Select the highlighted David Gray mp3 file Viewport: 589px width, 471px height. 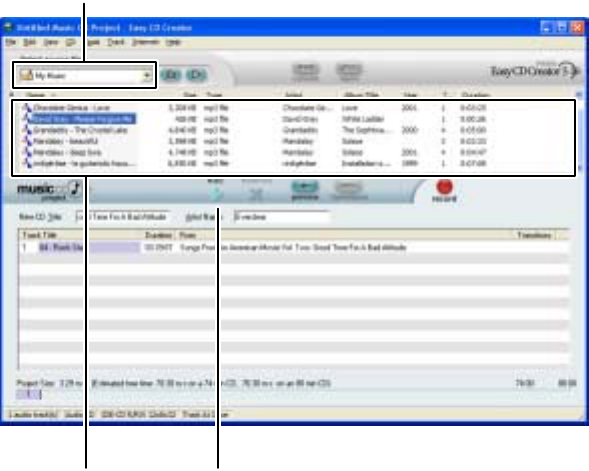click(83, 119)
